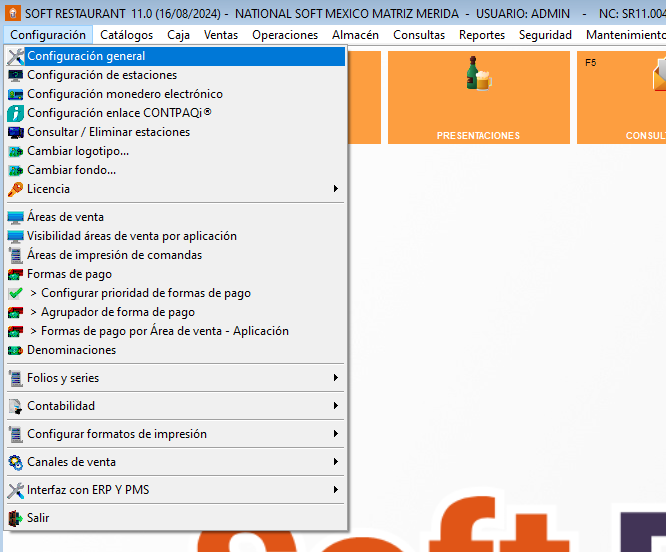This screenshot has width=666, height=552.
Task: Click the green checkmark icon for payment priority
Action: pyautogui.click(x=16, y=293)
